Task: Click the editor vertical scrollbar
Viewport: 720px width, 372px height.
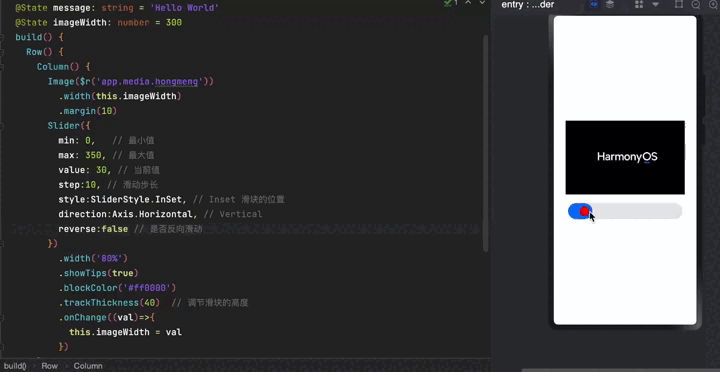Action: point(485,142)
